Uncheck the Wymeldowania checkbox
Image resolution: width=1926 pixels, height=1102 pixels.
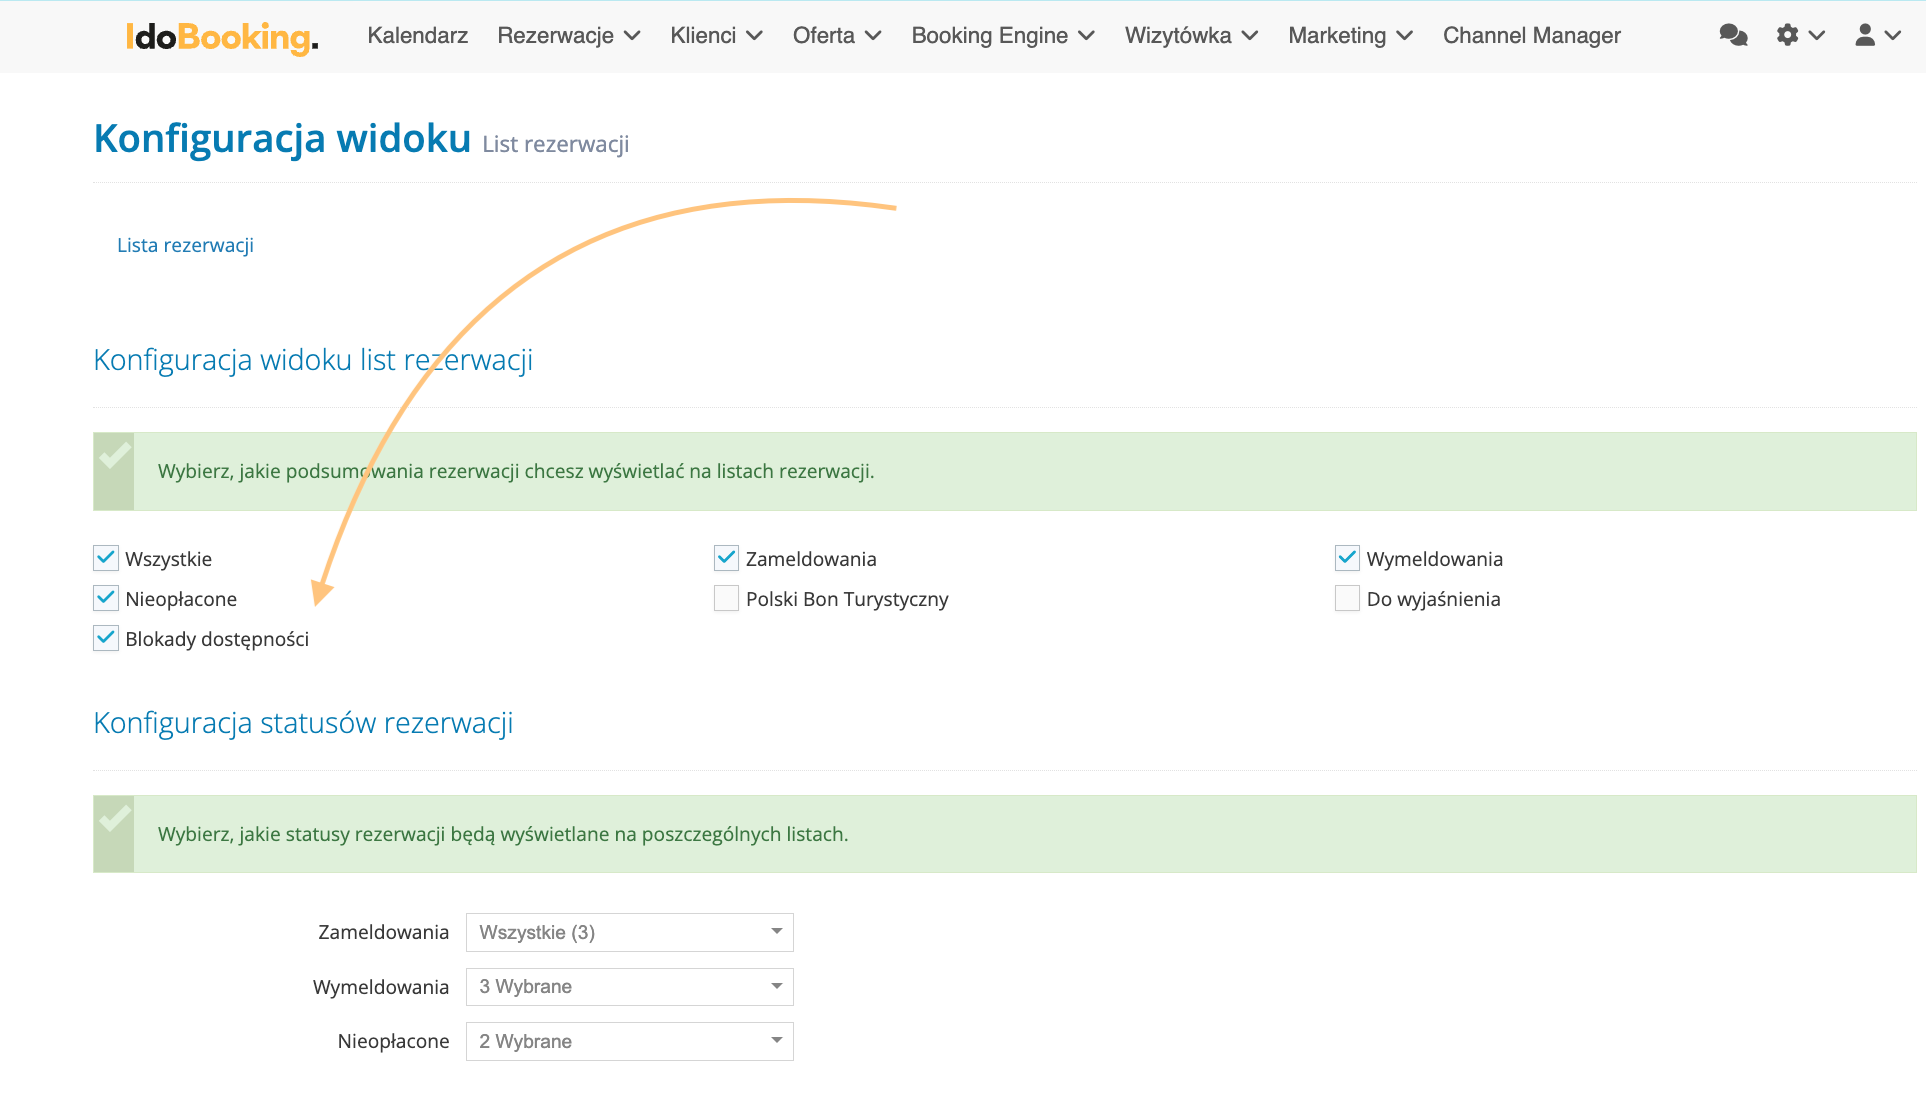[1347, 558]
